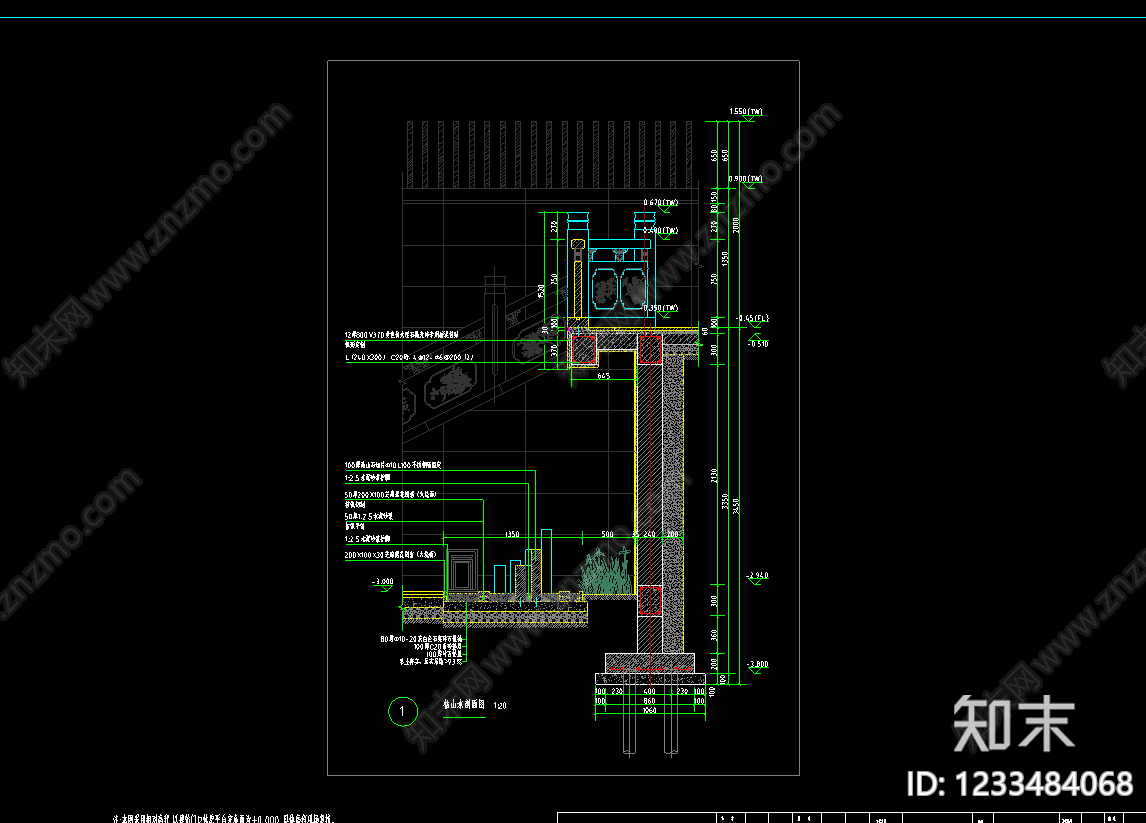Click the elevation label "-0.350(TW)"
The width and height of the screenshot is (1146, 823).
pyautogui.click(x=661, y=308)
